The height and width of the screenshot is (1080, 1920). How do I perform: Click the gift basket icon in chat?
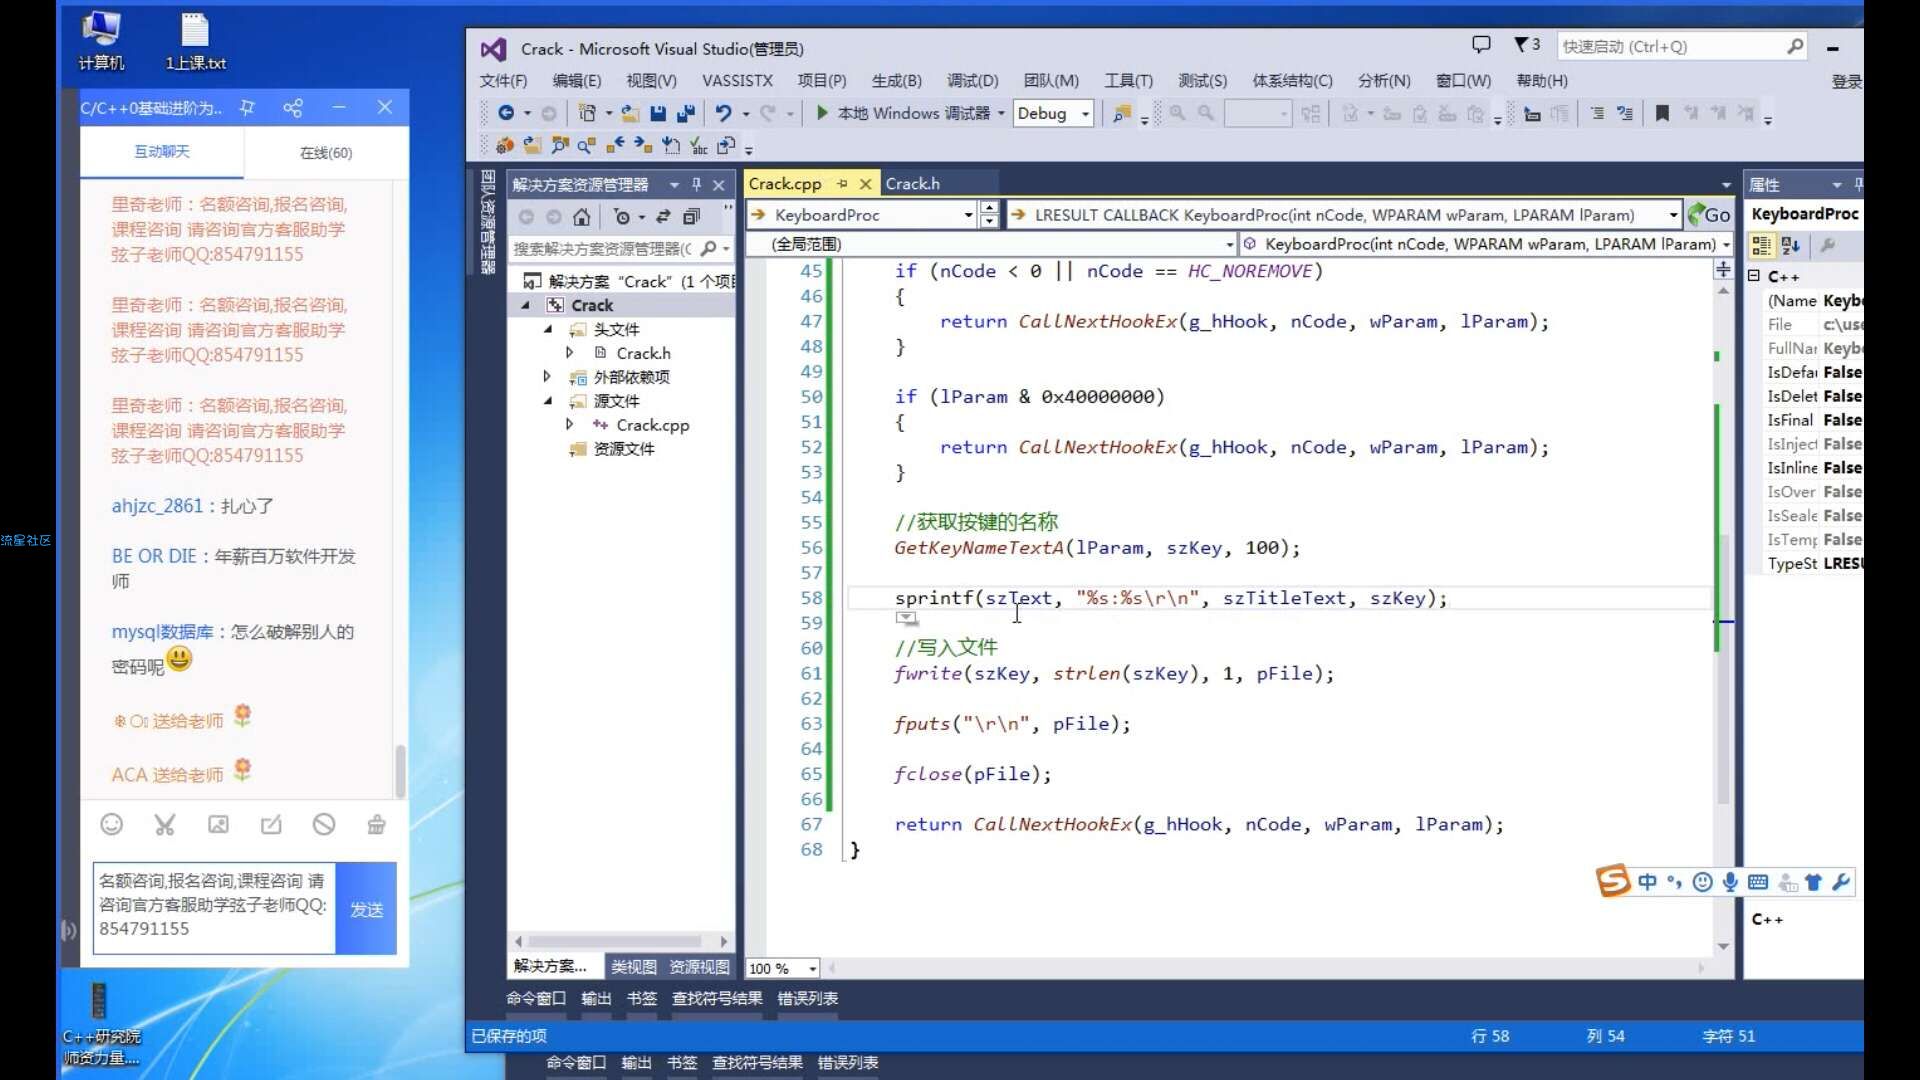coord(376,824)
